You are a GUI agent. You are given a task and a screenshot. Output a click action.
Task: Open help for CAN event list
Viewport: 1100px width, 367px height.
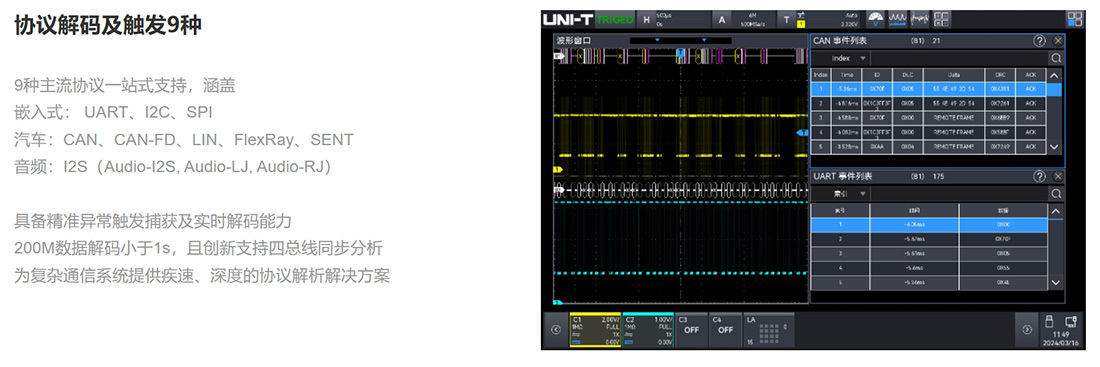pos(1039,41)
